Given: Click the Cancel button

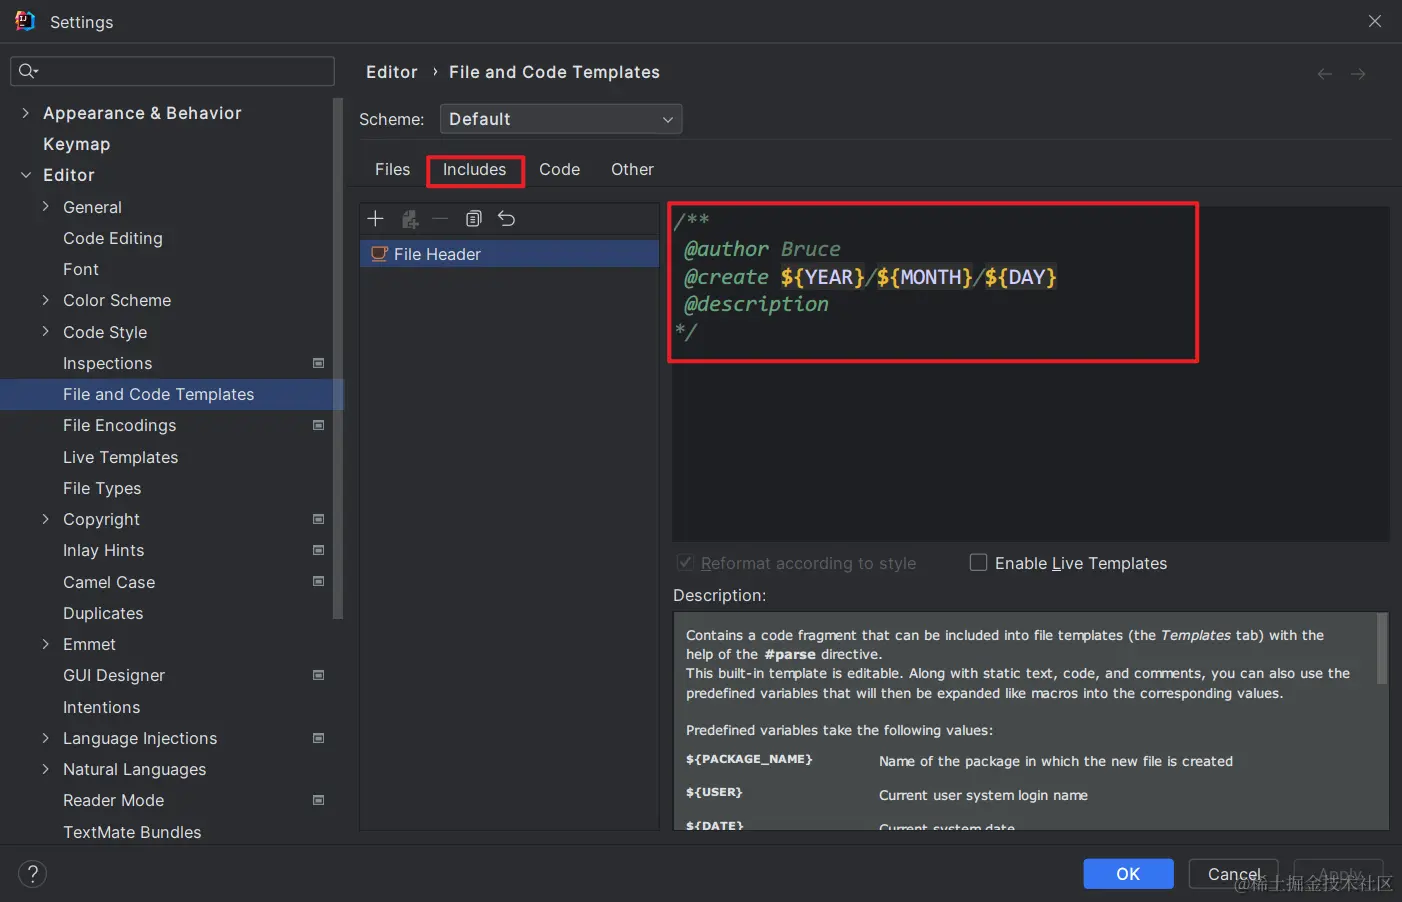Looking at the screenshot, I should tap(1234, 874).
